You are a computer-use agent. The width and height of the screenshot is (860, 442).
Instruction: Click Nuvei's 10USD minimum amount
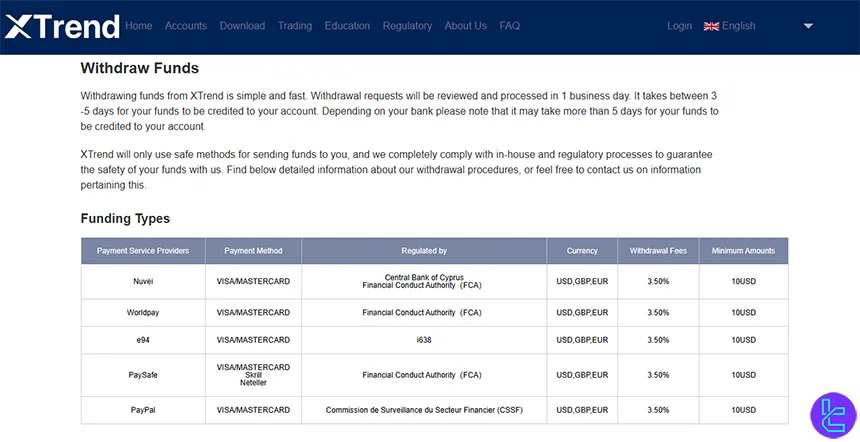[x=744, y=281]
